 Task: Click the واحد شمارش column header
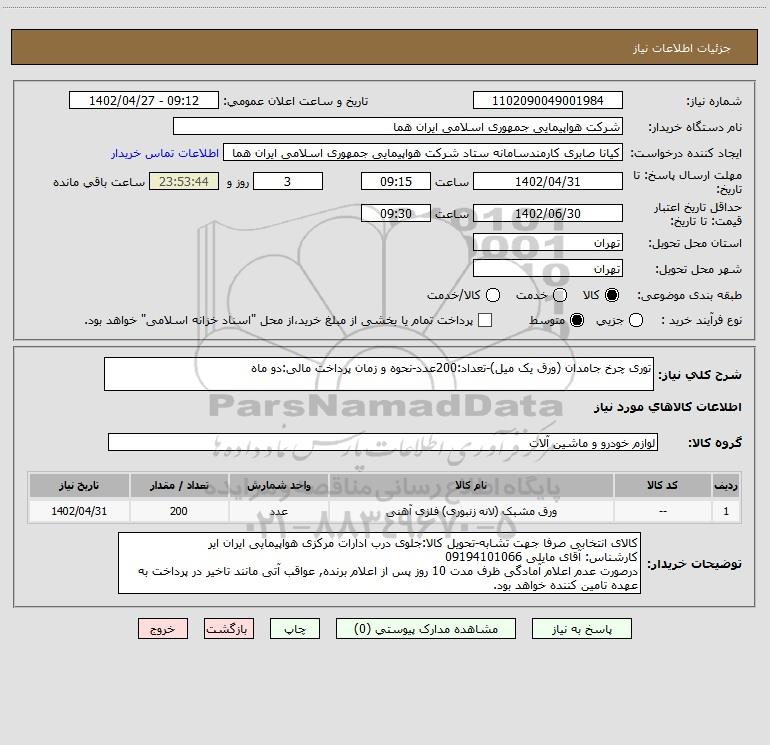[x=278, y=485]
